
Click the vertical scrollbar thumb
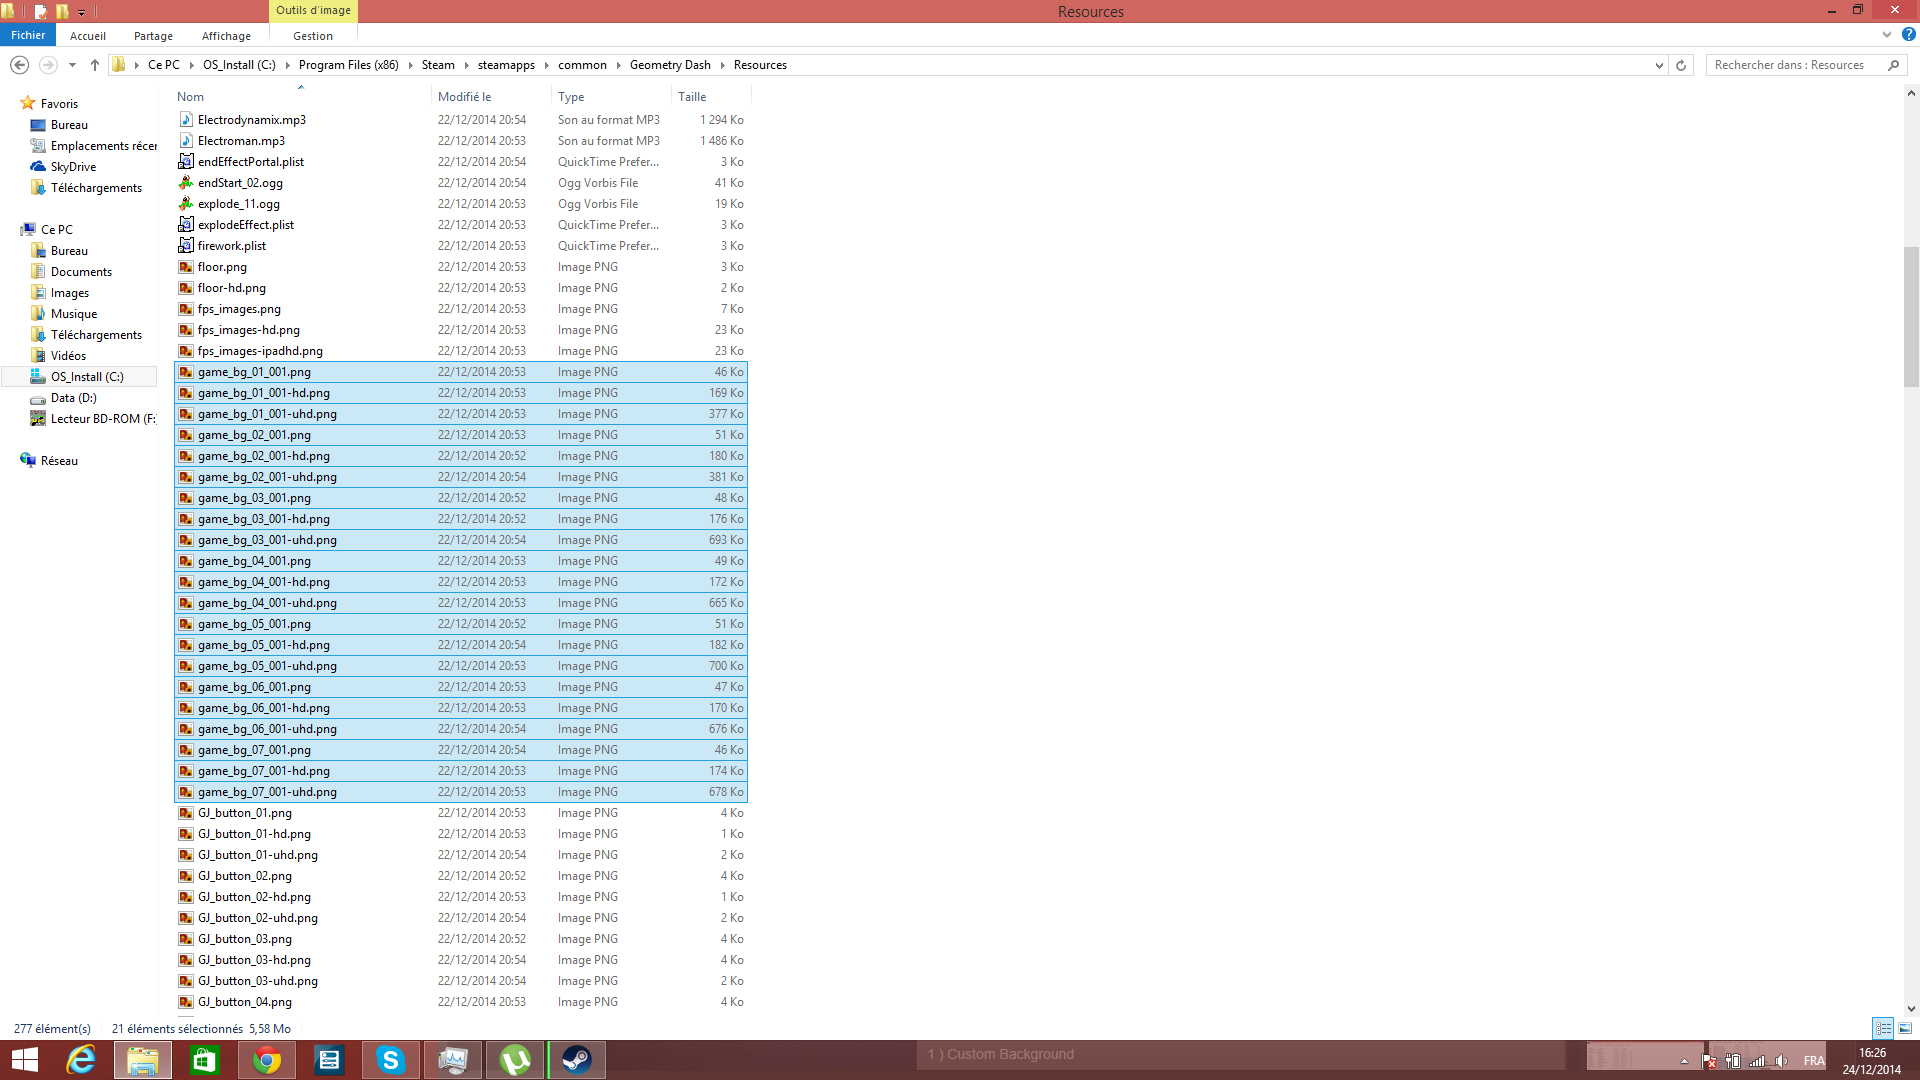(x=1911, y=315)
